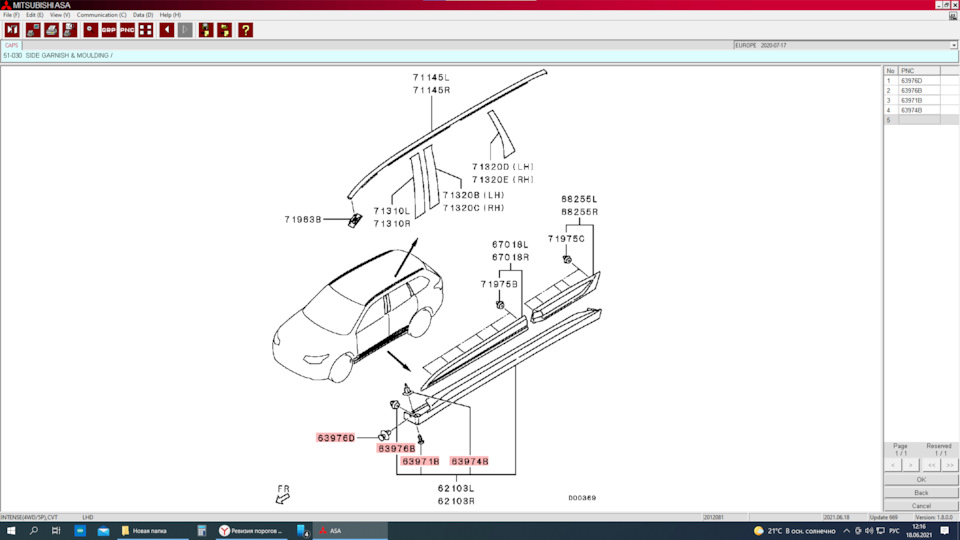960x540 pixels.
Task: Click highlighted part number 63971B in diagram
Action: pyautogui.click(x=421, y=462)
